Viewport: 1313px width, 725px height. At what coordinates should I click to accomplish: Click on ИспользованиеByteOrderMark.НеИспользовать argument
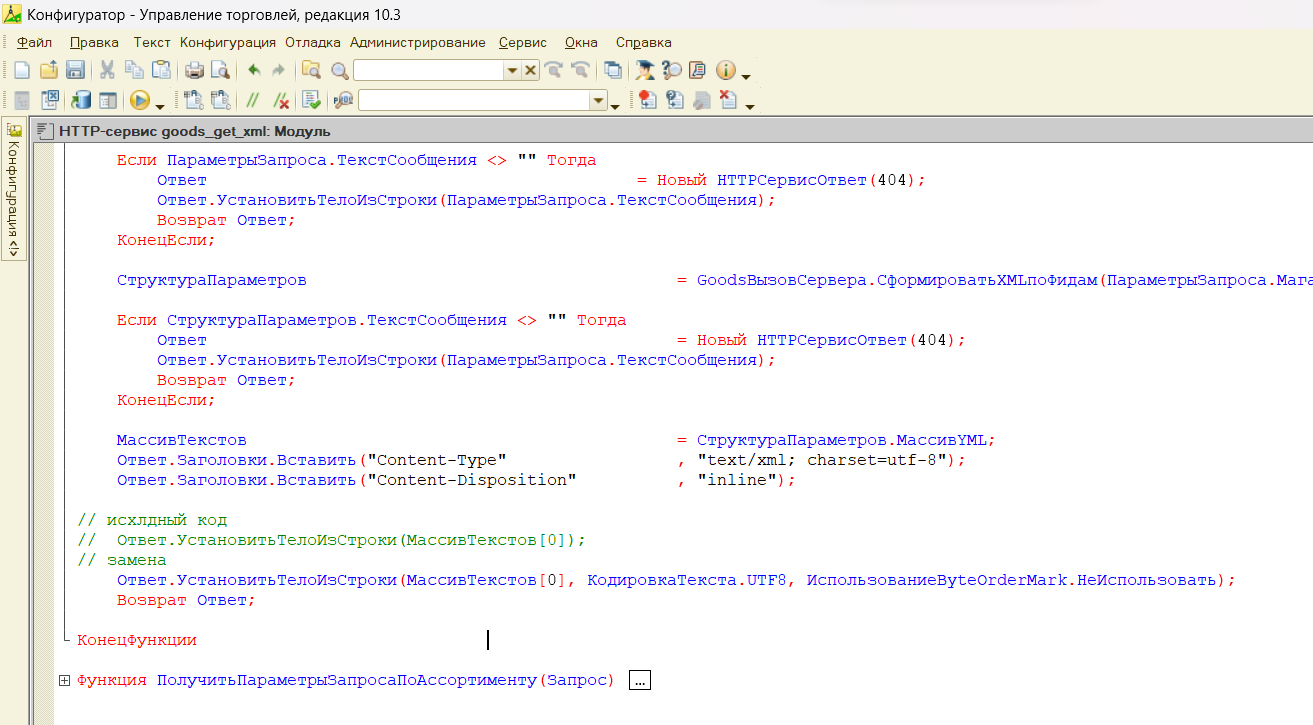(1012, 580)
